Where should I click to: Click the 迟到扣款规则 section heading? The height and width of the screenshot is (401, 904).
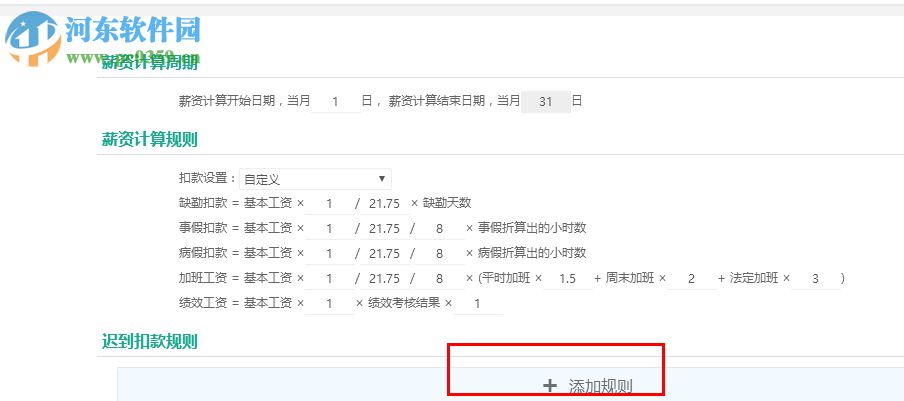[x=150, y=341]
